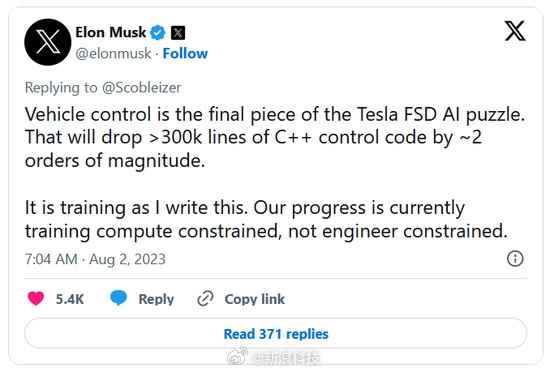Click the 5.4K likes count

[x=70, y=299]
